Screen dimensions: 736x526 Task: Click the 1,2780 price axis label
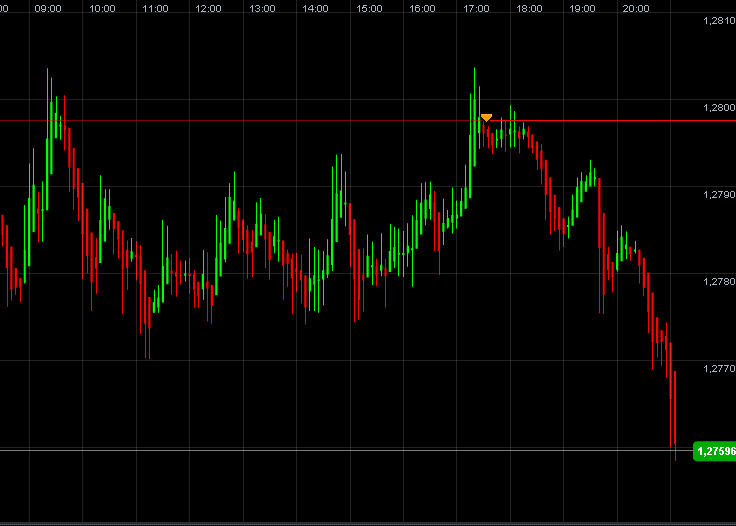719,282
